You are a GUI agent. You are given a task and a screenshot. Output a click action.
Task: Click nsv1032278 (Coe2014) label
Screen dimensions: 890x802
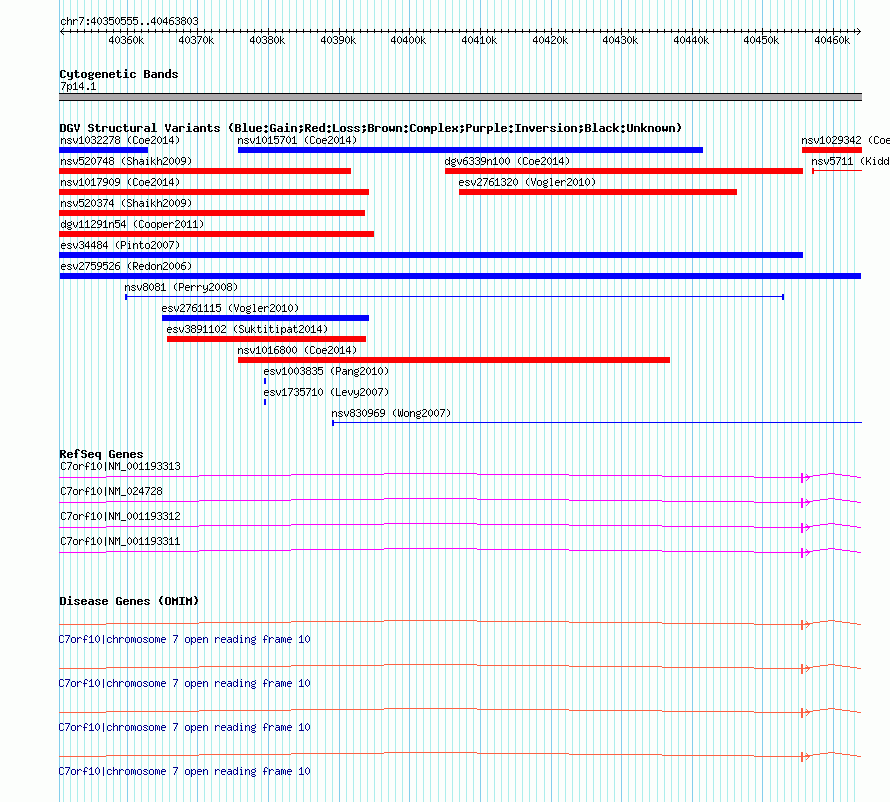pyautogui.click(x=120, y=140)
